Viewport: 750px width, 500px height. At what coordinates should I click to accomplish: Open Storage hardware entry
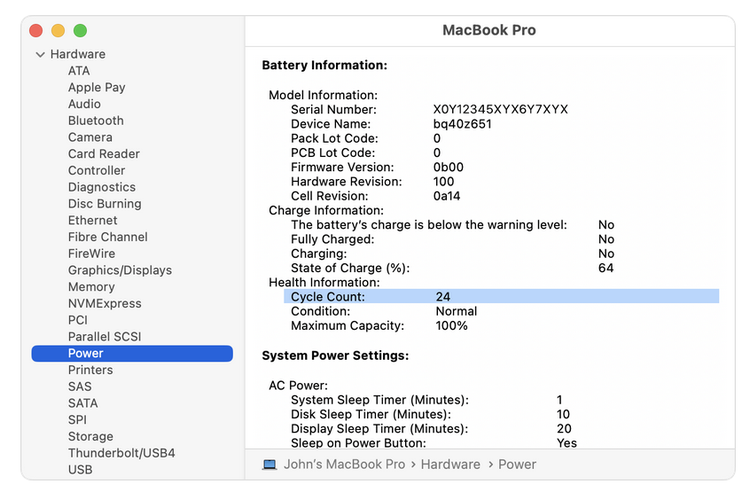coord(90,437)
